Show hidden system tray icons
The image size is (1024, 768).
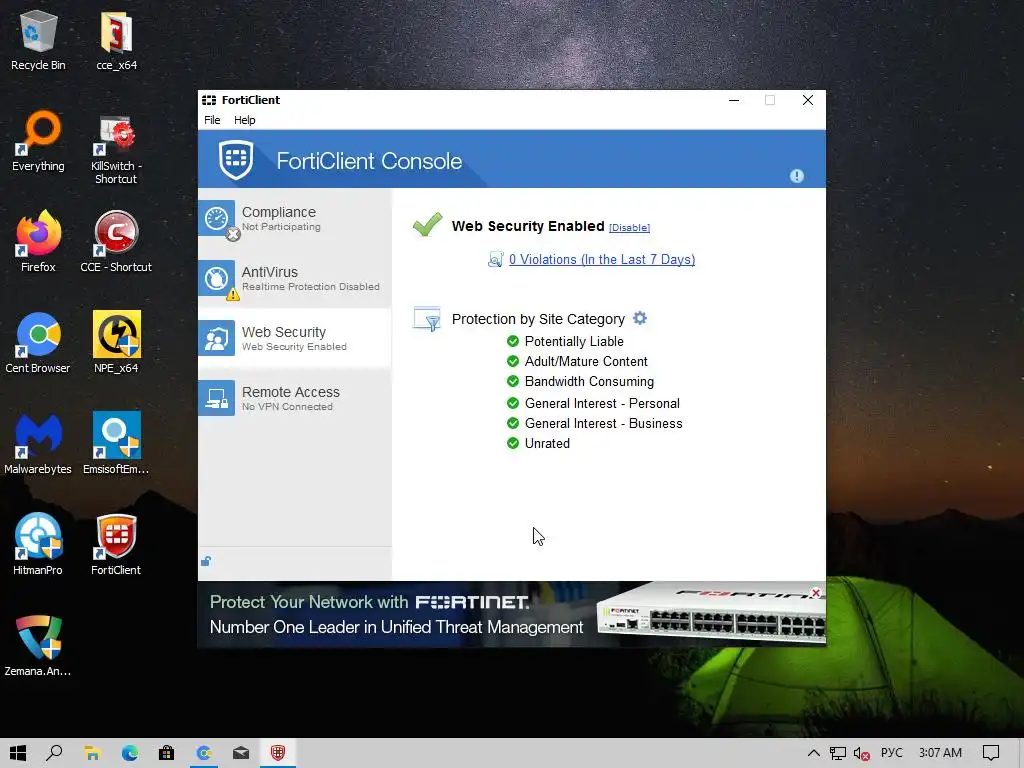point(814,753)
